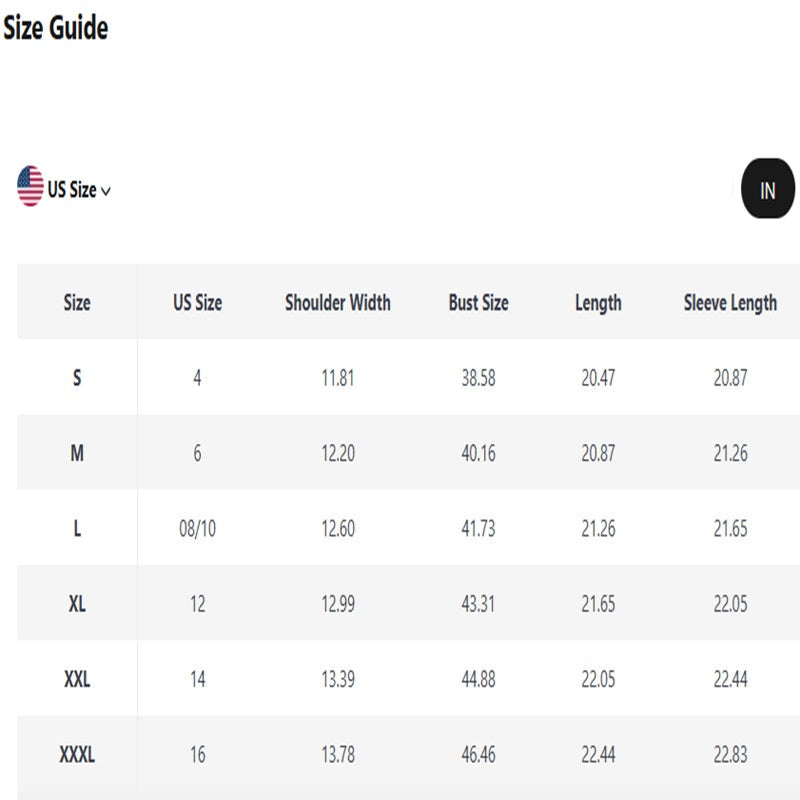The height and width of the screenshot is (800, 800).
Task: Select the M size row label
Action: tap(77, 453)
